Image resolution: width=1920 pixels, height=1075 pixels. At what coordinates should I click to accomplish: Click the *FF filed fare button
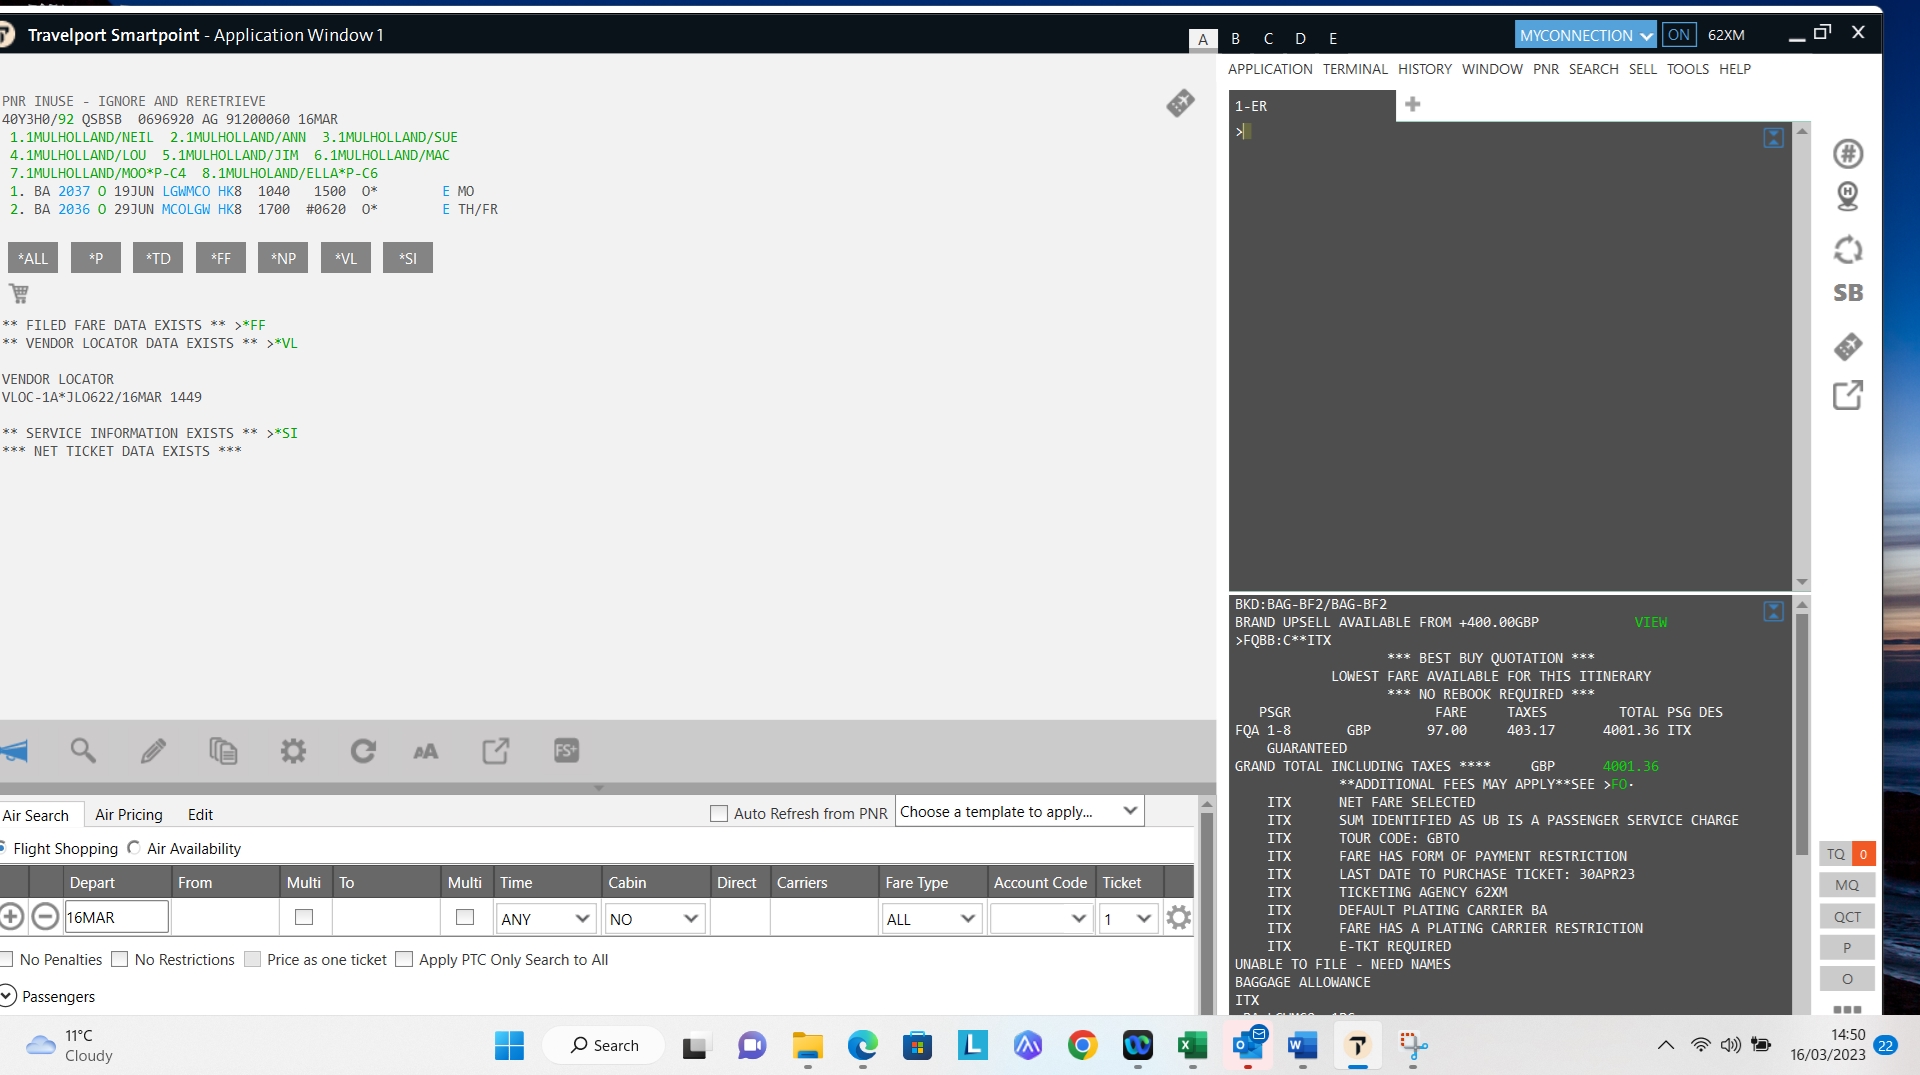(x=221, y=258)
